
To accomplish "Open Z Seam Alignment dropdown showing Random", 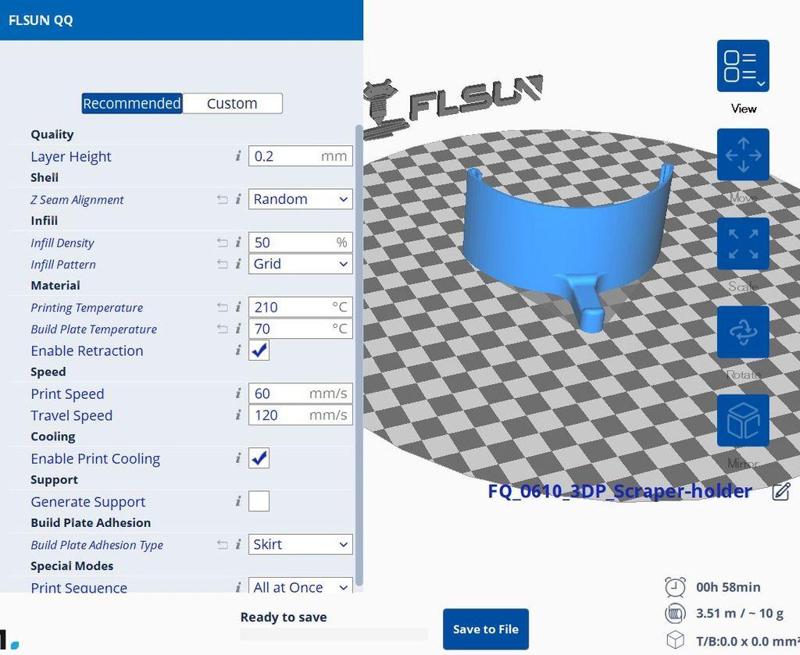I will point(301,199).
